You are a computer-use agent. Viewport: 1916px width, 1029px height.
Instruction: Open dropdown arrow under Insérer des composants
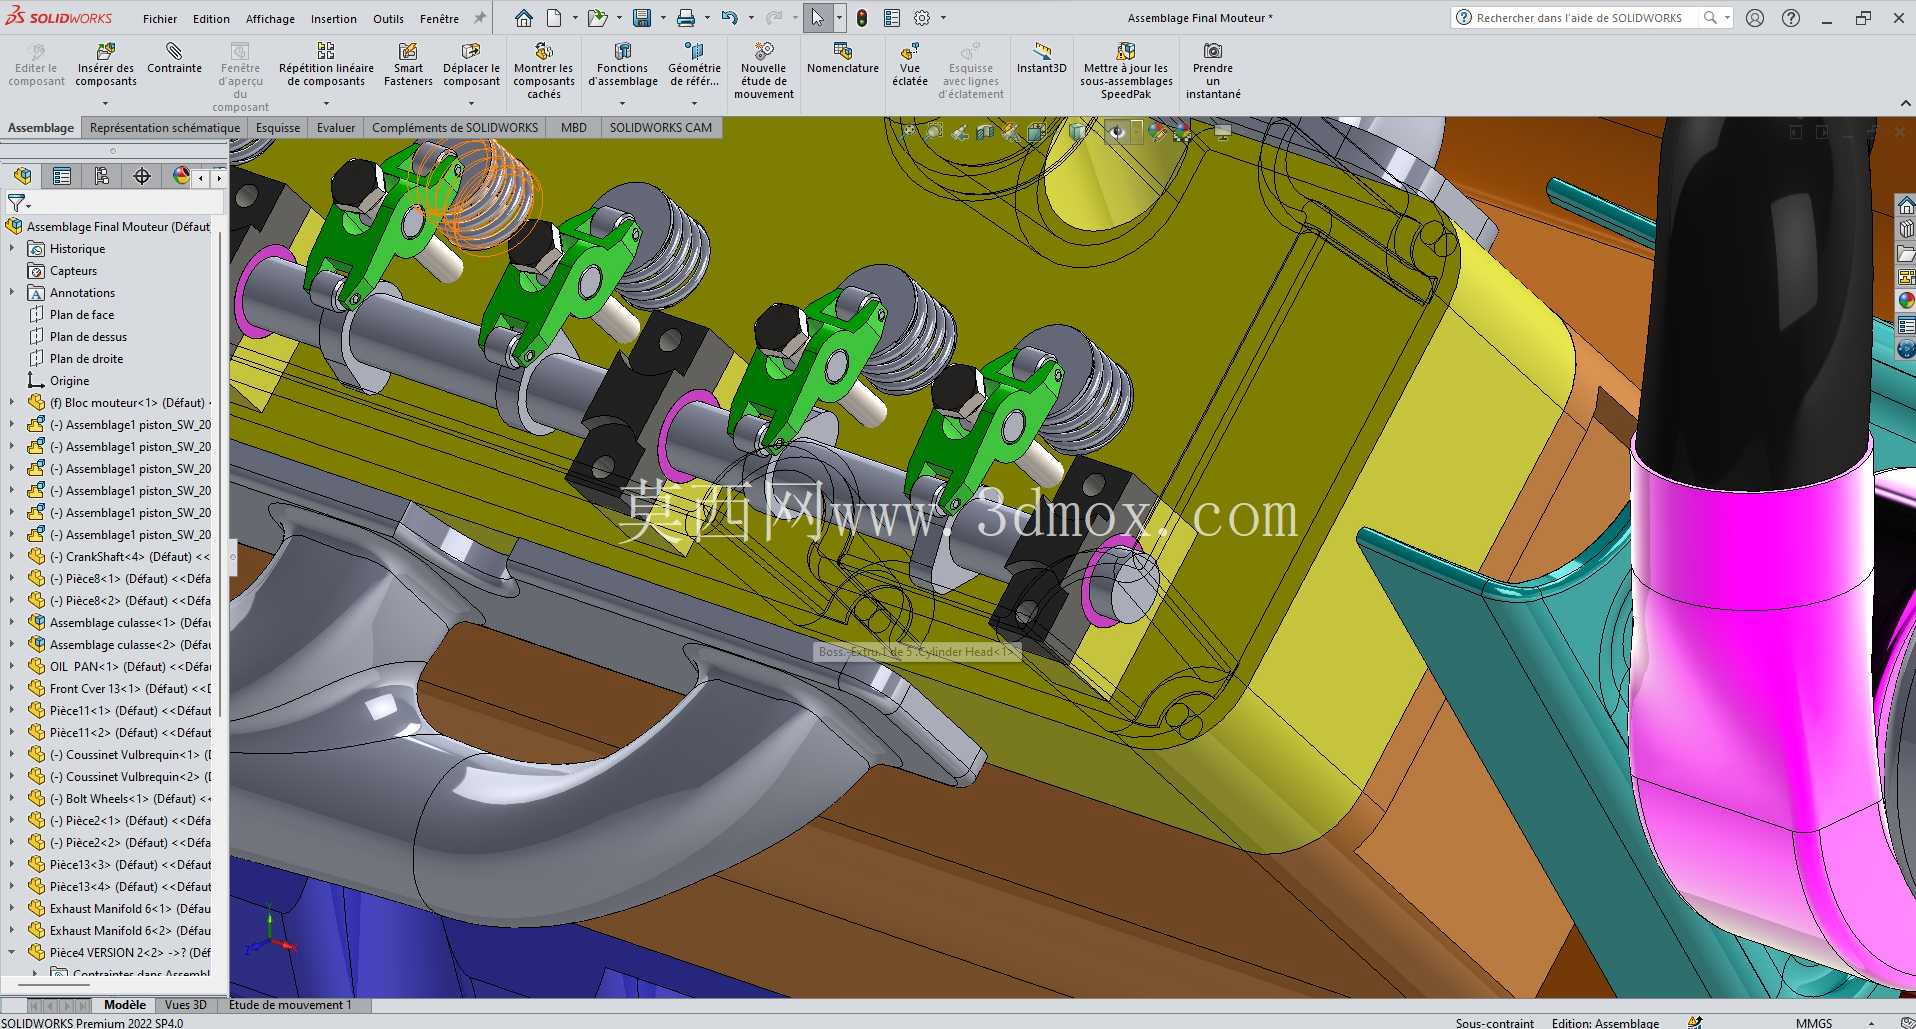pyautogui.click(x=105, y=103)
